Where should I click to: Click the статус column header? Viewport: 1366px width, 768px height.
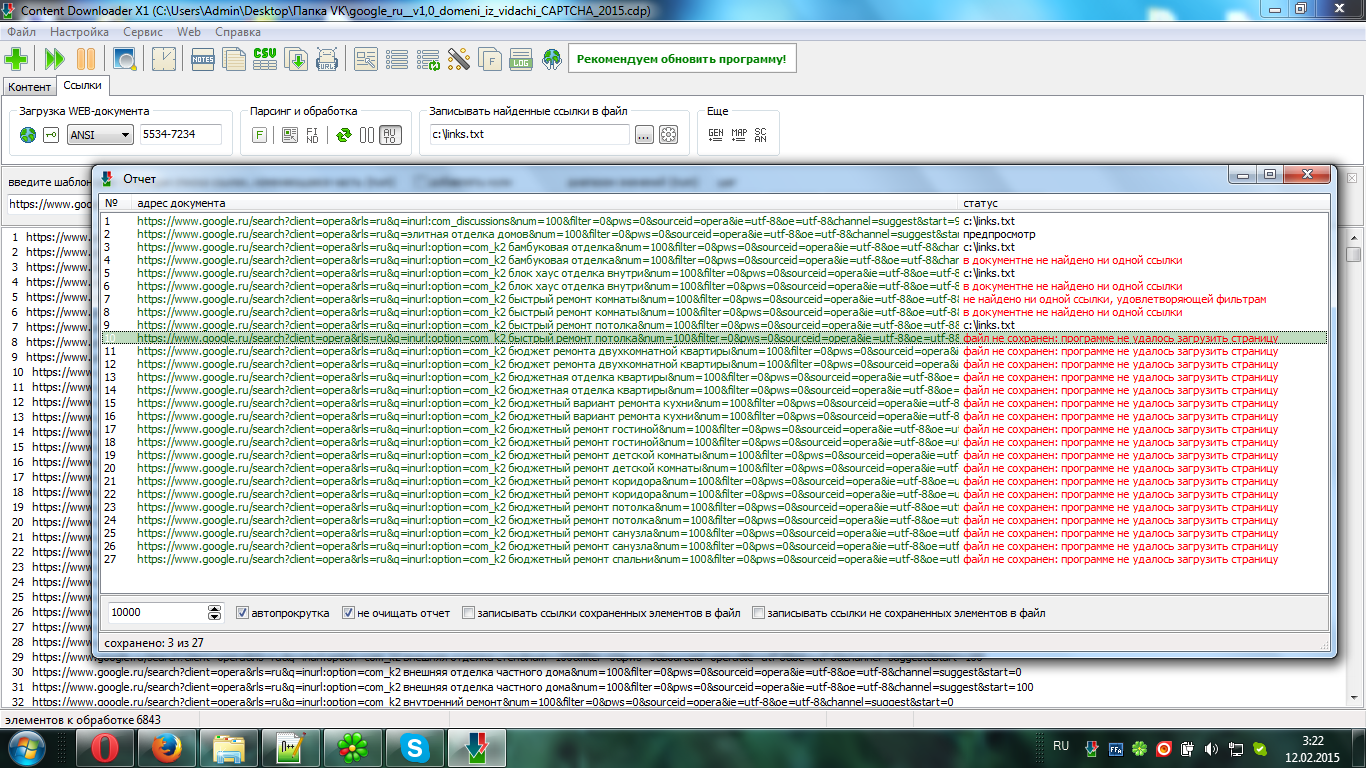tap(1145, 203)
